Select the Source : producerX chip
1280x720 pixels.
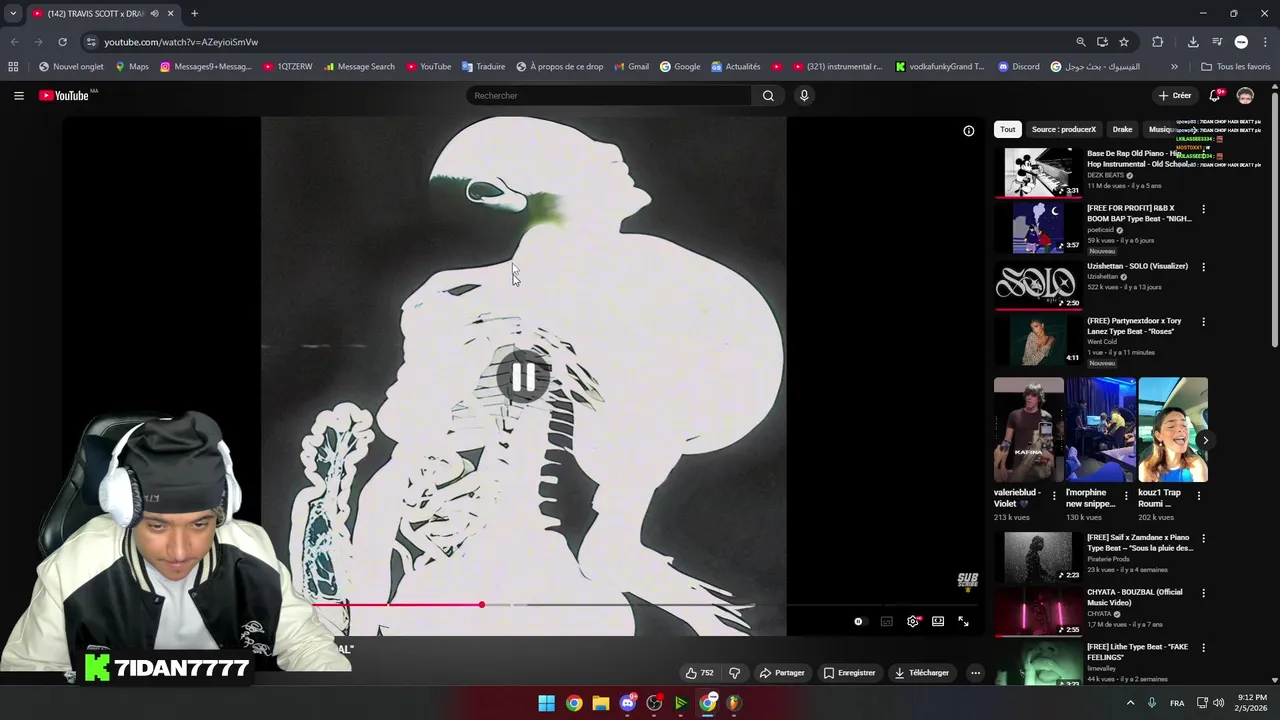tap(1064, 129)
